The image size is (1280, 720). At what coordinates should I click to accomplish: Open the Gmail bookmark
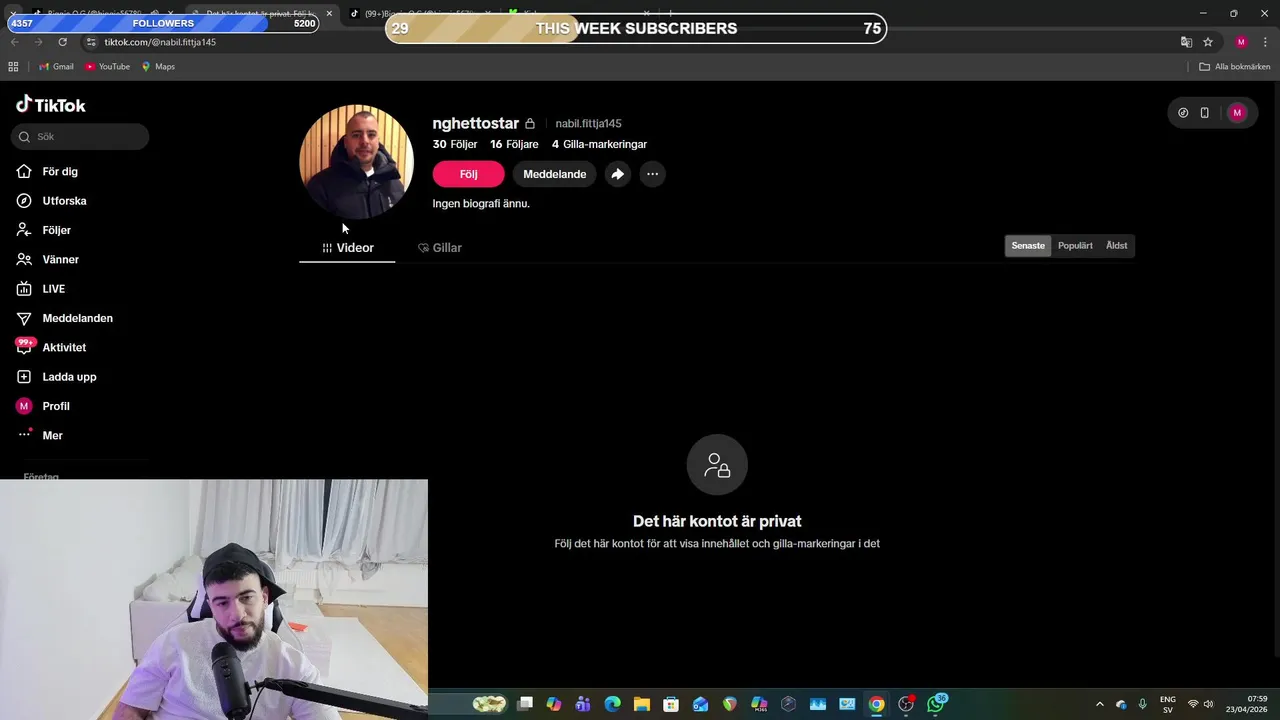(56, 67)
